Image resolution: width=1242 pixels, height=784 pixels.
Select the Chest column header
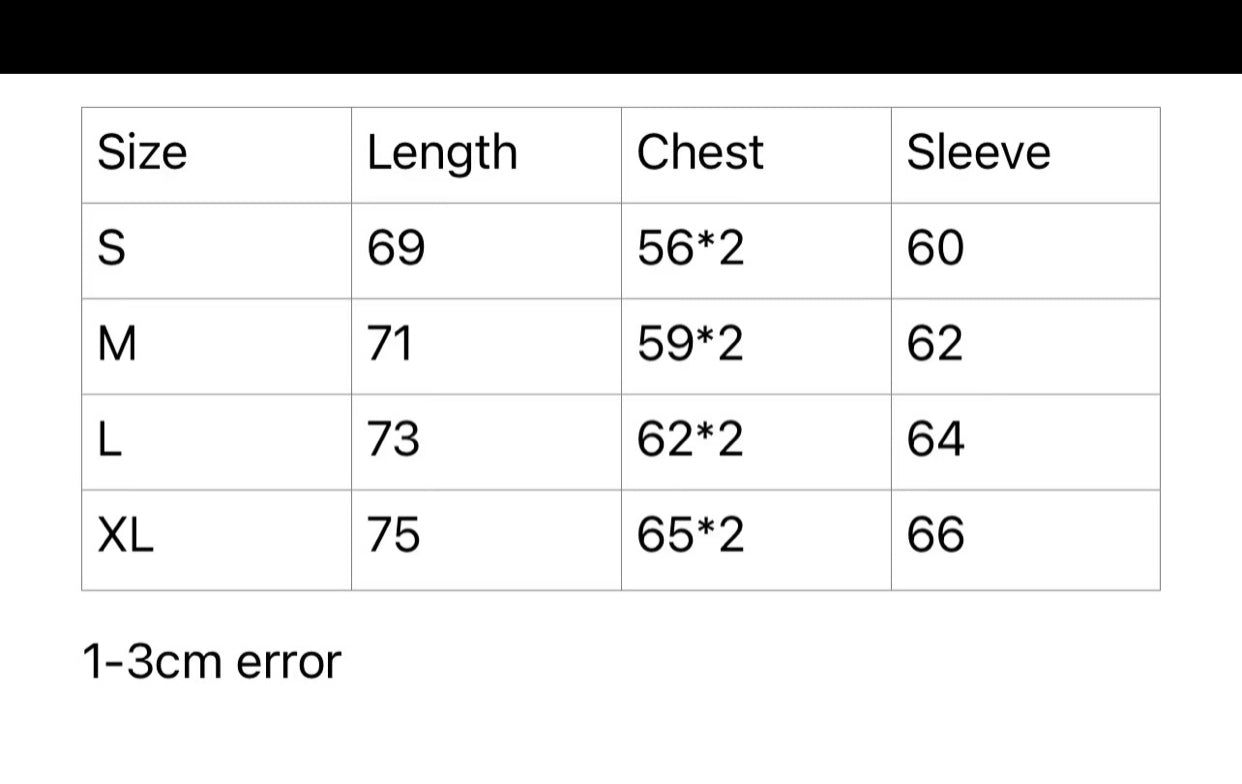coord(700,154)
